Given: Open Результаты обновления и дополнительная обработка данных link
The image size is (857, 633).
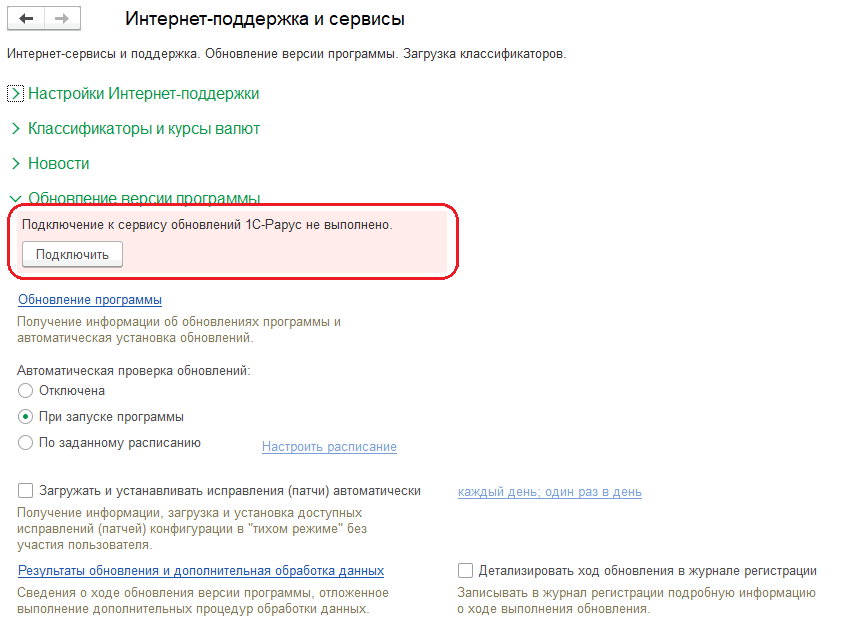Looking at the screenshot, I should [201, 571].
